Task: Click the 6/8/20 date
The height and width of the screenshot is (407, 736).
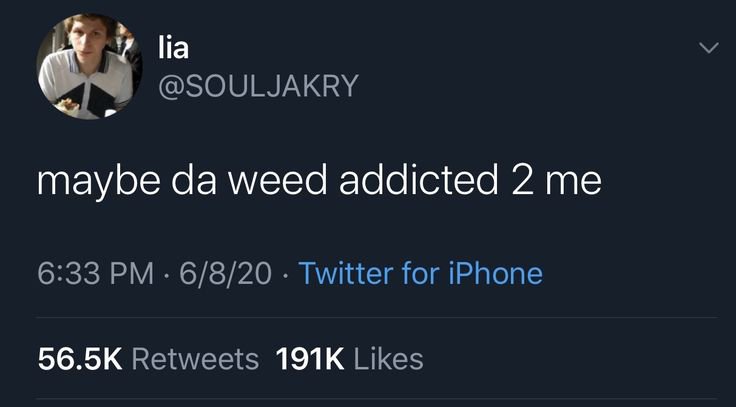Action: tap(225, 273)
